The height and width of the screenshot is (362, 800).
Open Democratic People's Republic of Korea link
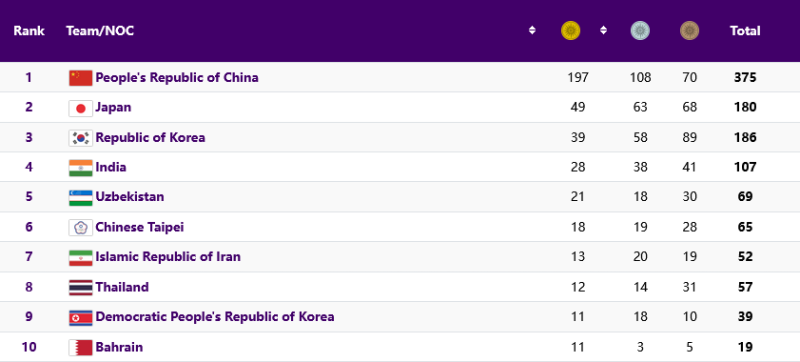click(x=215, y=317)
